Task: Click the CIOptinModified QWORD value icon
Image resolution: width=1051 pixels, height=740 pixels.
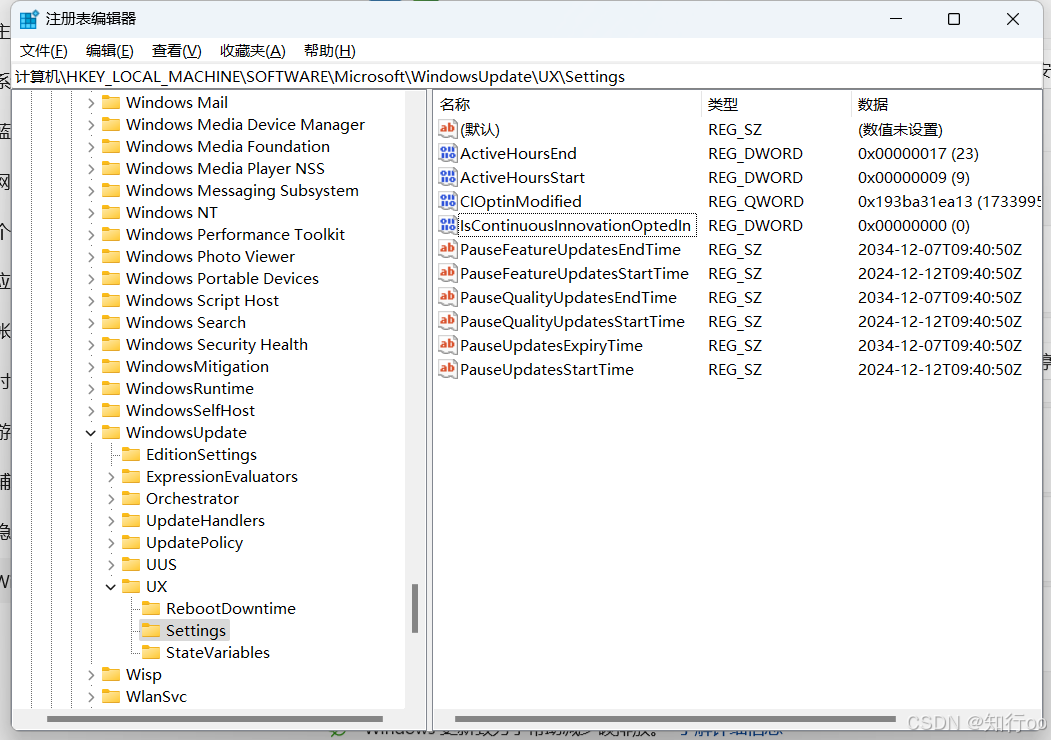Action: pos(447,202)
